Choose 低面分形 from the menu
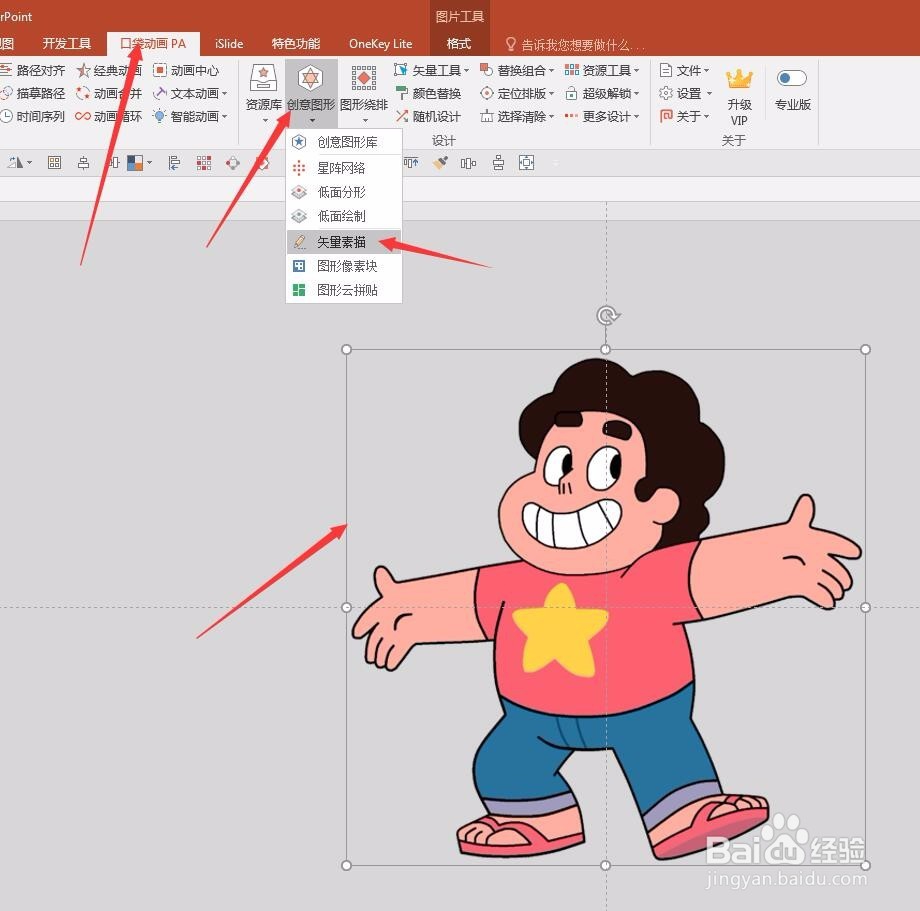This screenshot has width=920, height=911. point(344,192)
